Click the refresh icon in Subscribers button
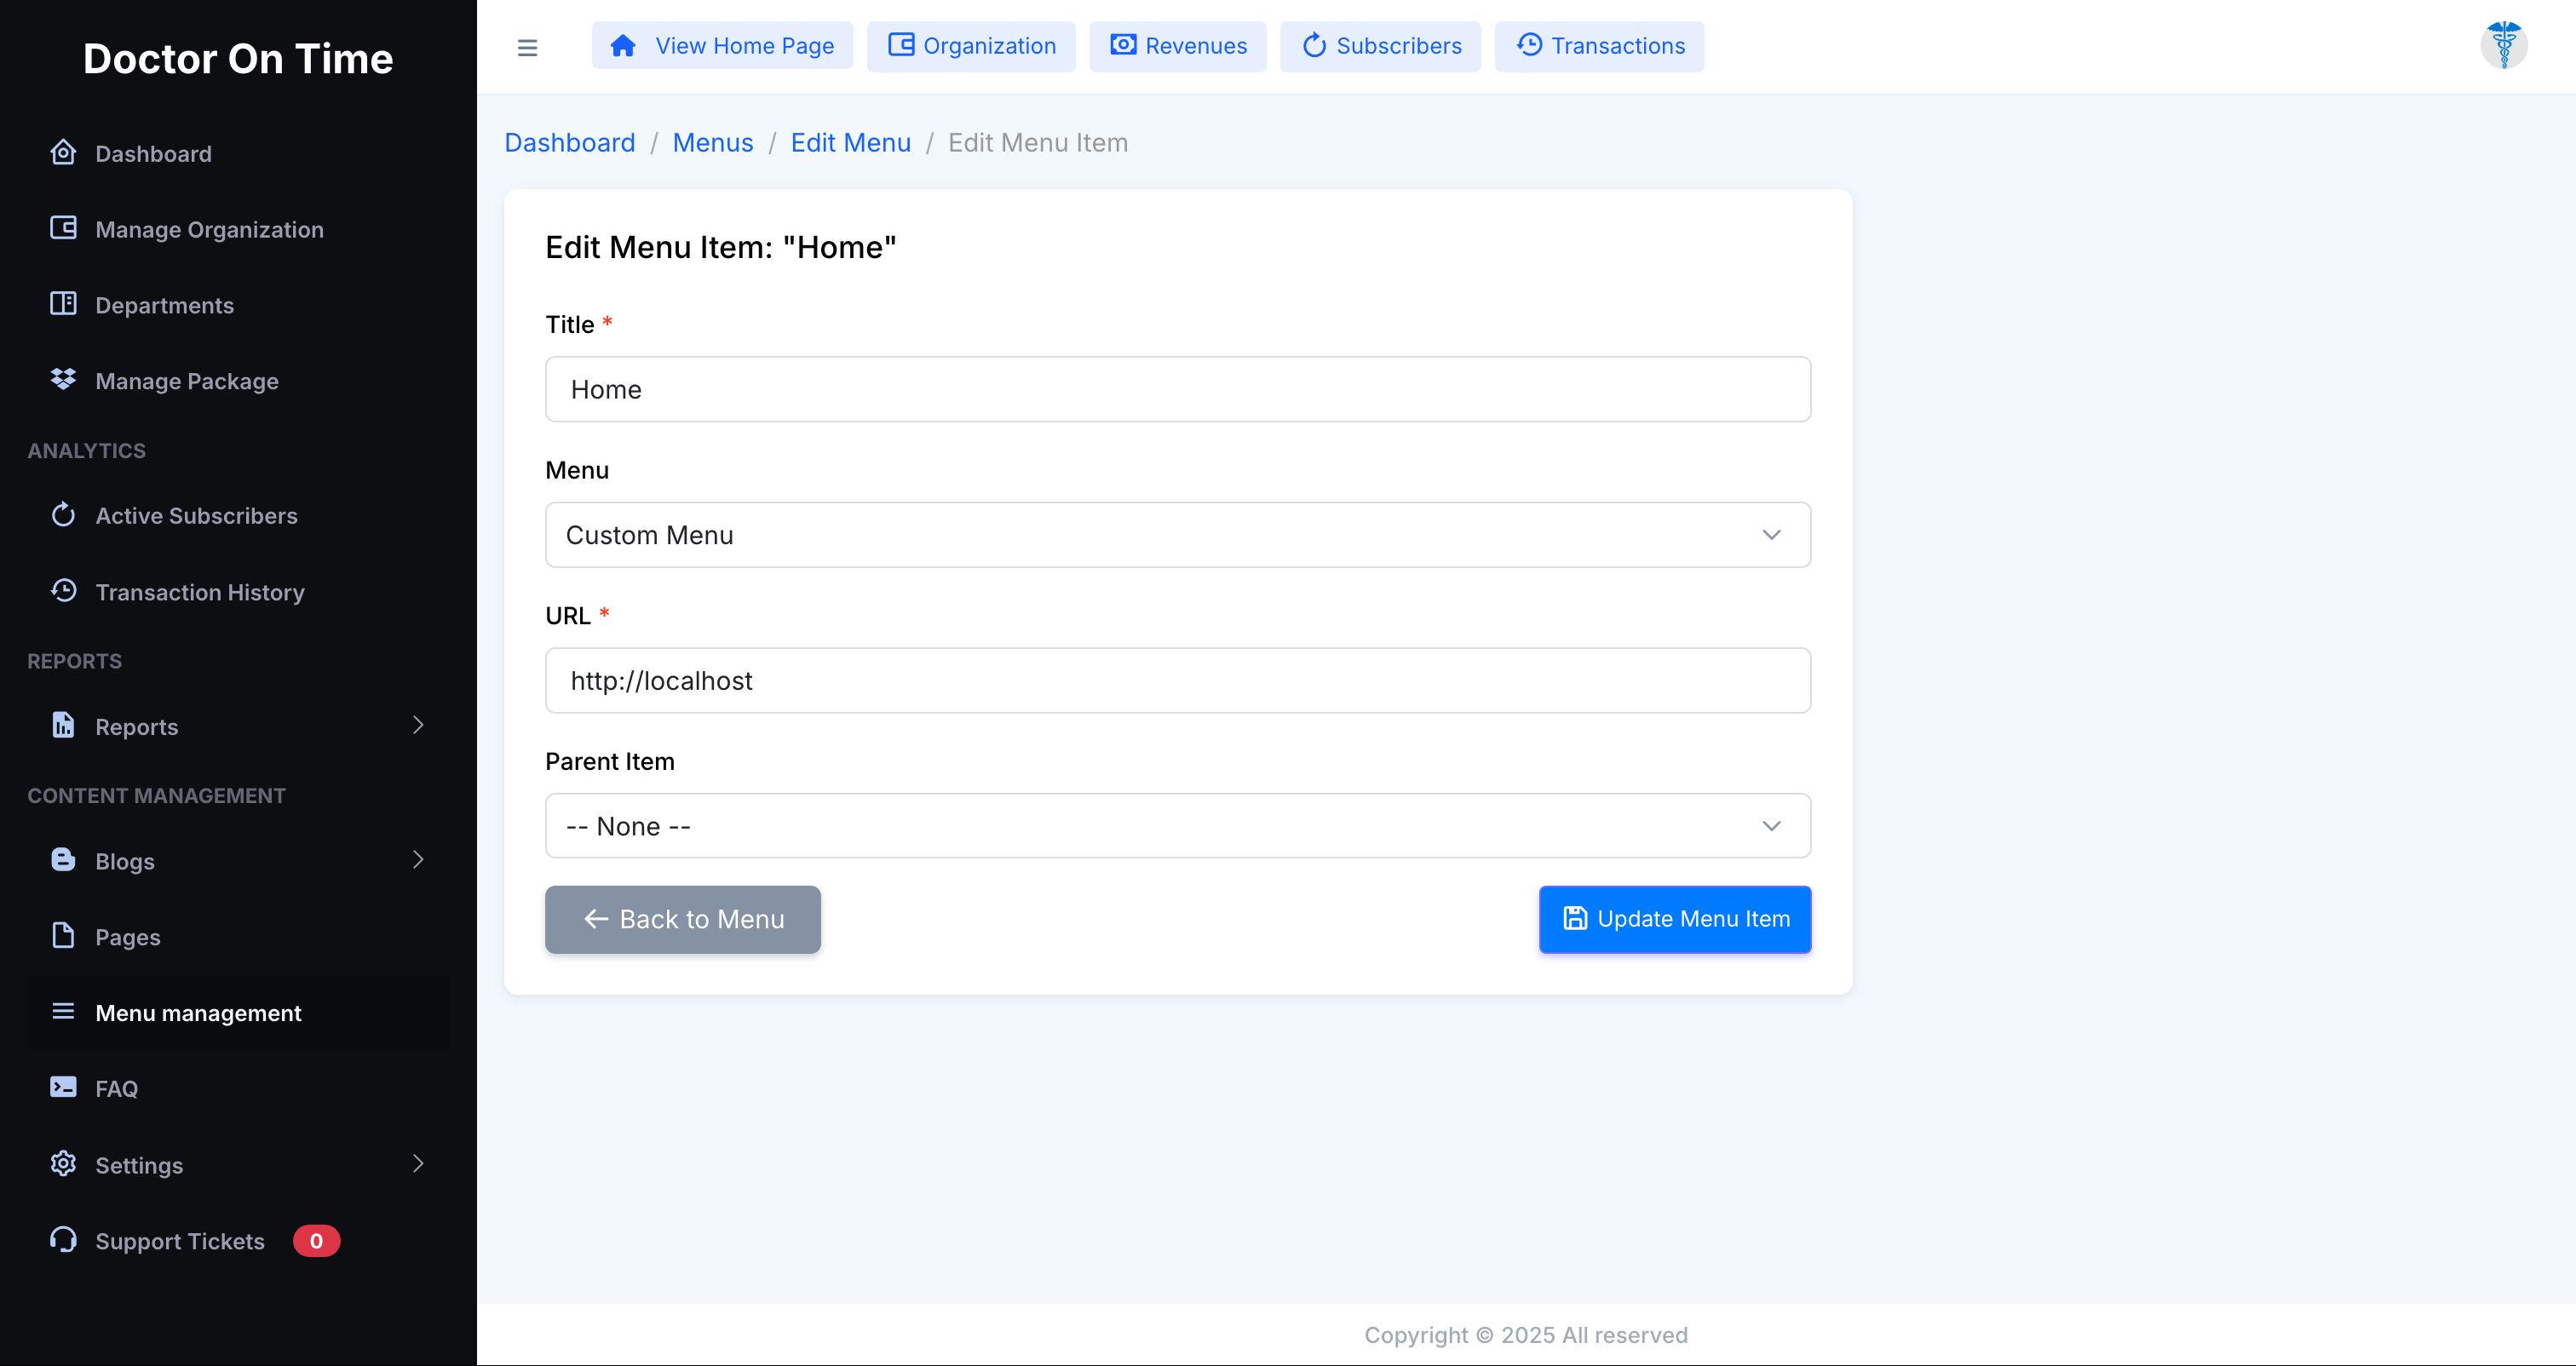 pyautogui.click(x=1314, y=45)
